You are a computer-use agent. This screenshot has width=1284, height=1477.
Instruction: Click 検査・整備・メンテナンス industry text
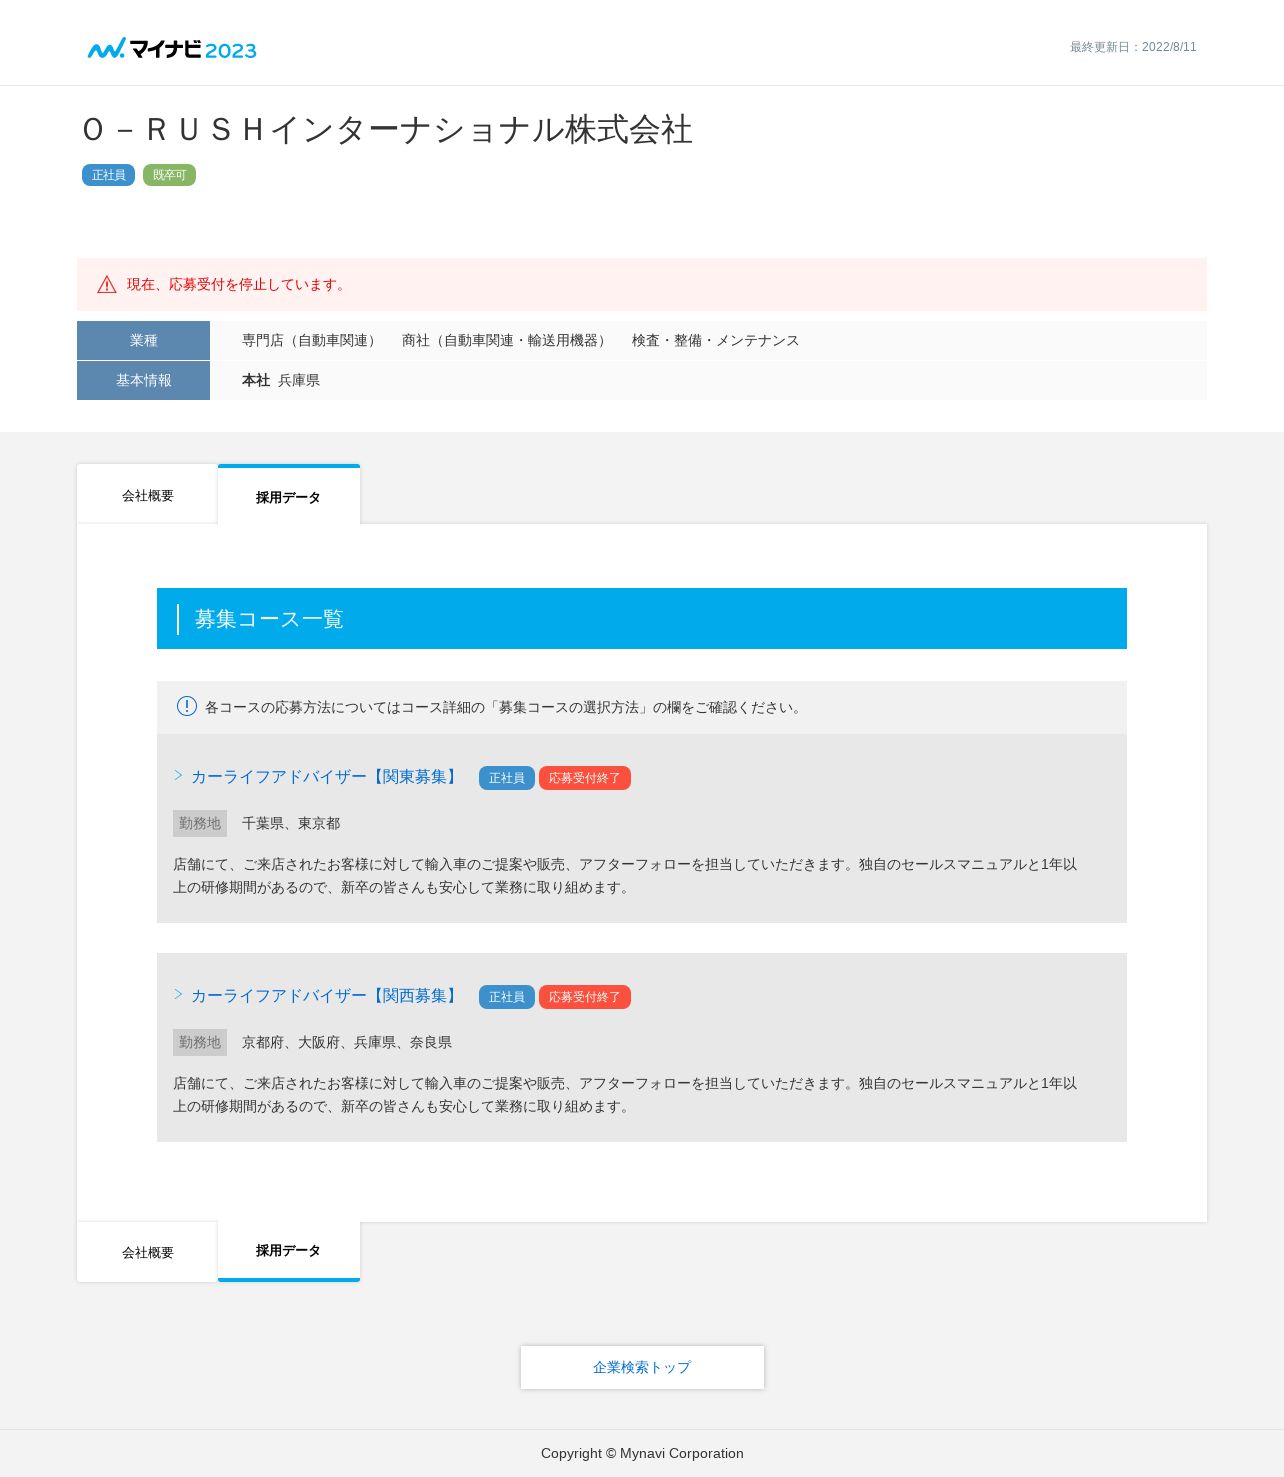[x=716, y=341]
